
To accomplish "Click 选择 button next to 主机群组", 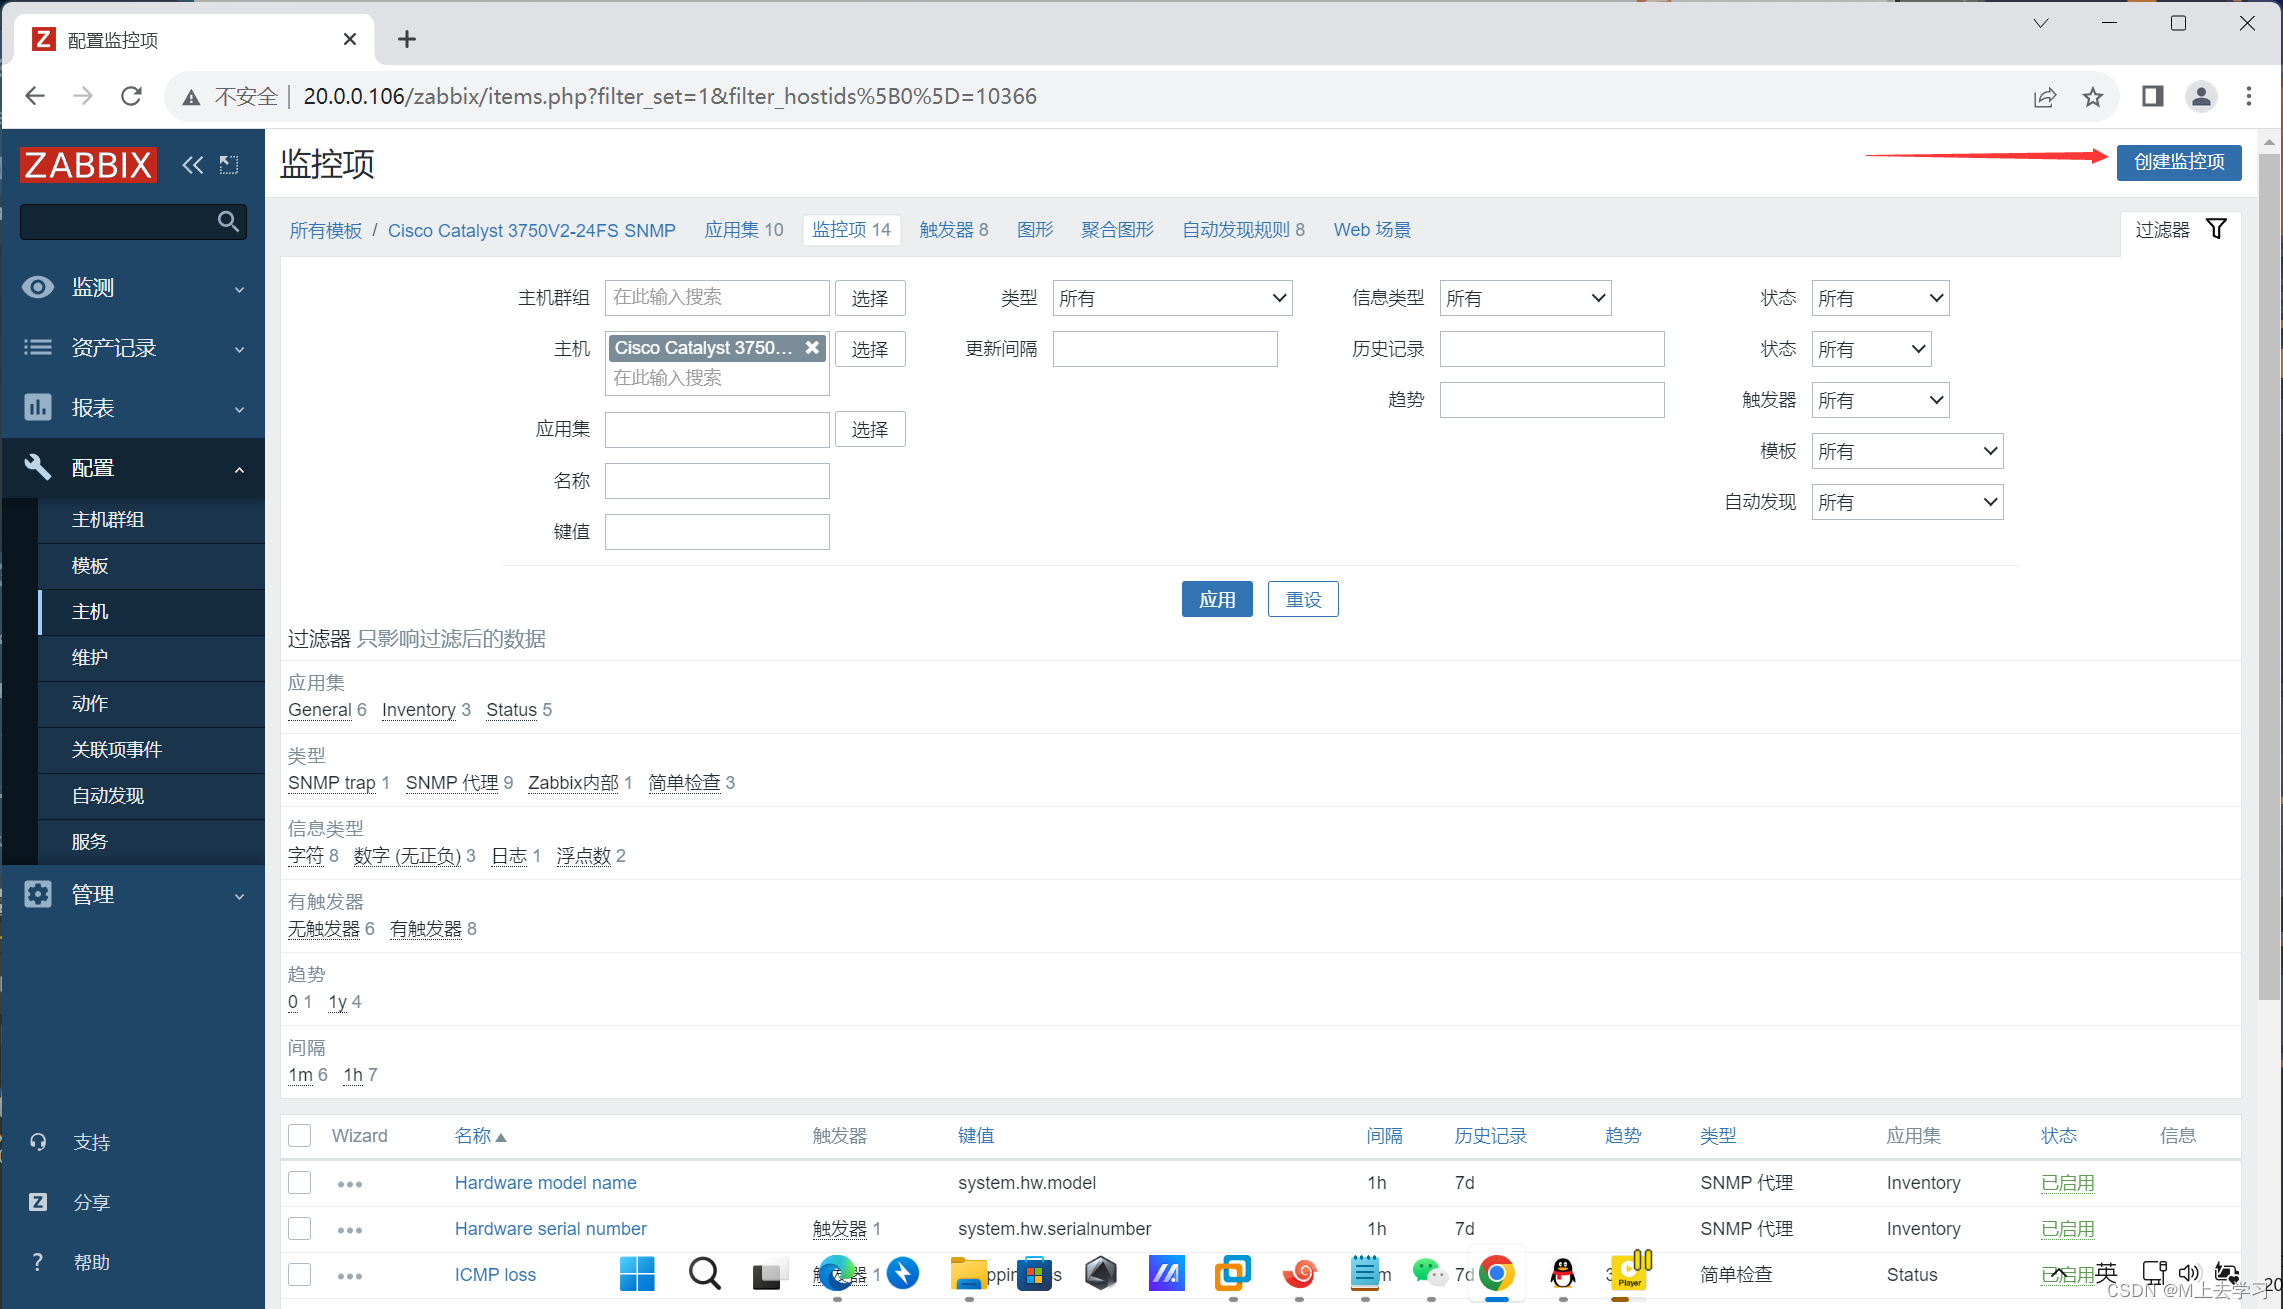I will [x=869, y=298].
